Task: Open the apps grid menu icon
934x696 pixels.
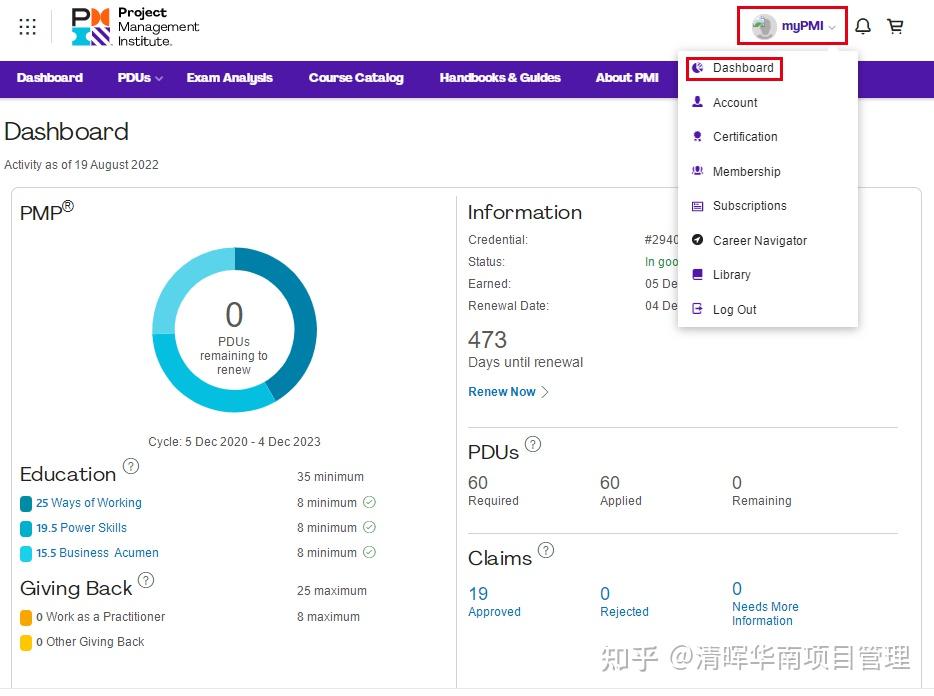Action: 27,27
